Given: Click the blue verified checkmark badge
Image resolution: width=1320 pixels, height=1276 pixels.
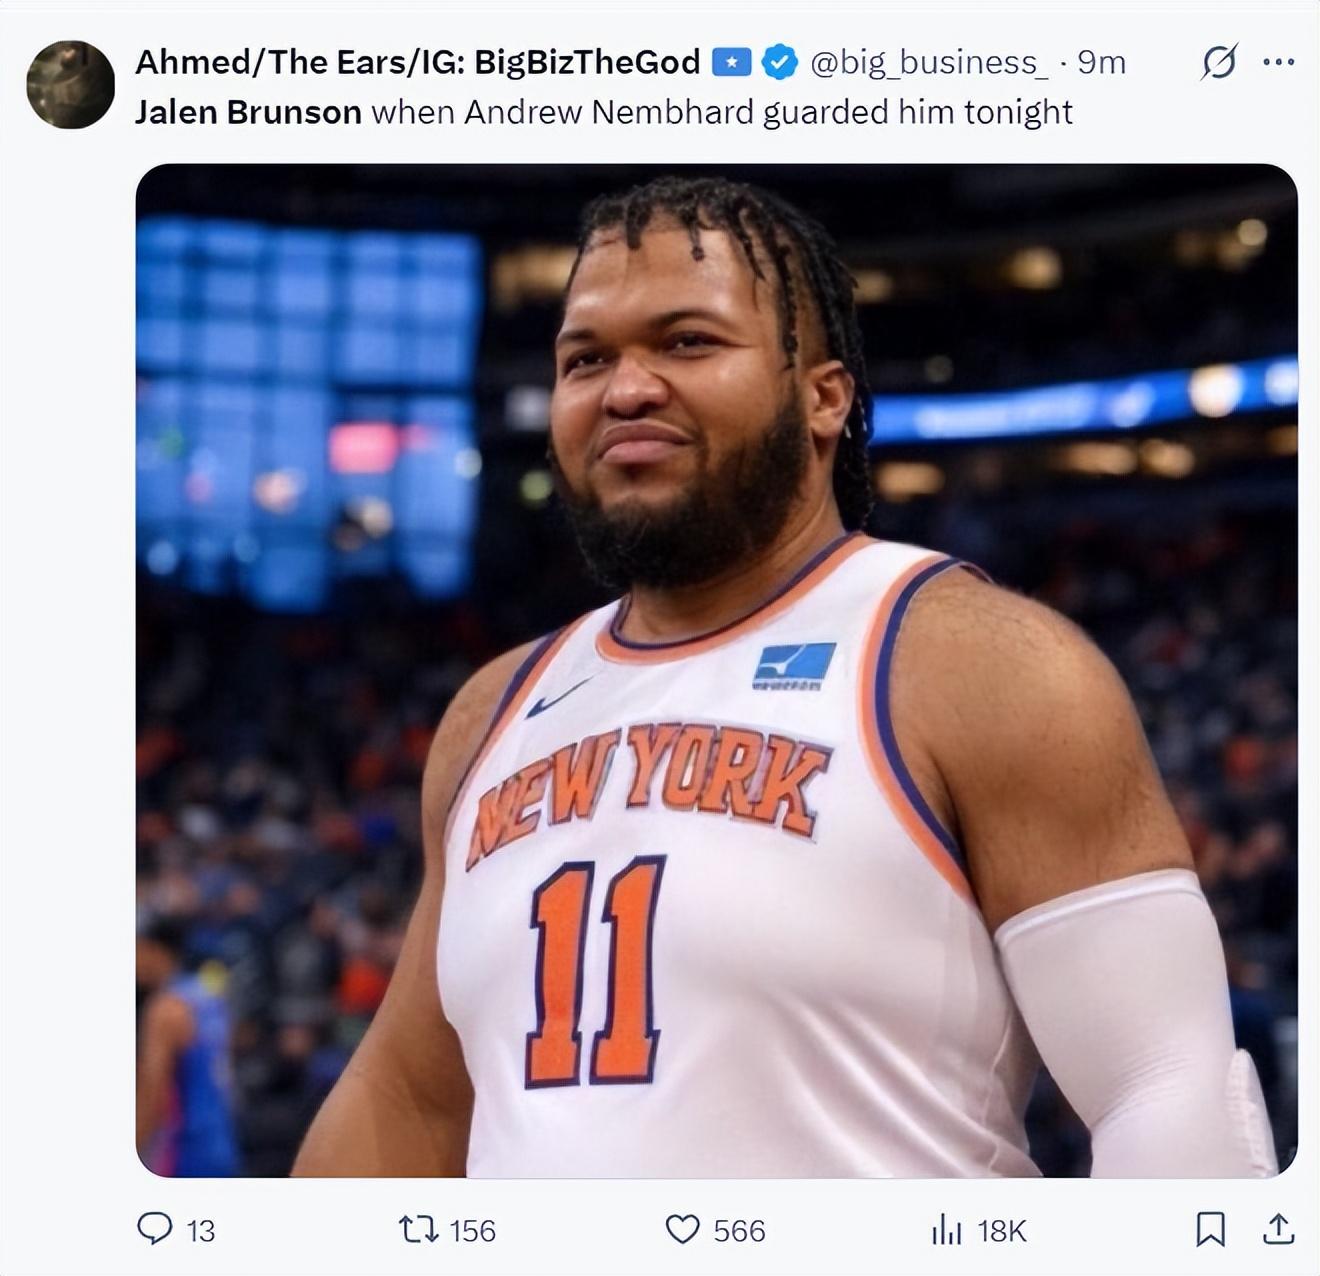Looking at the screenshot, I should (x=779, y=62).
